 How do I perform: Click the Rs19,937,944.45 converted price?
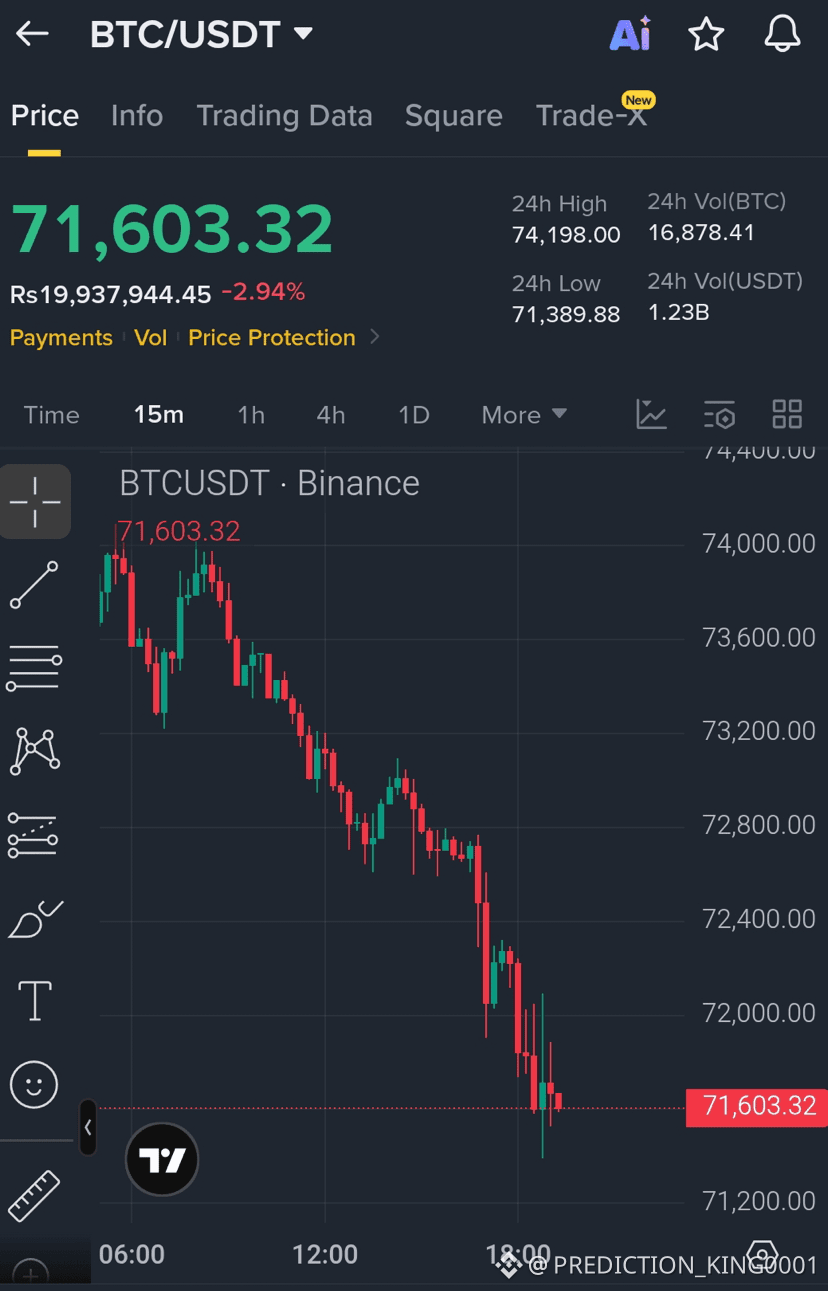[x=111, y=294]
